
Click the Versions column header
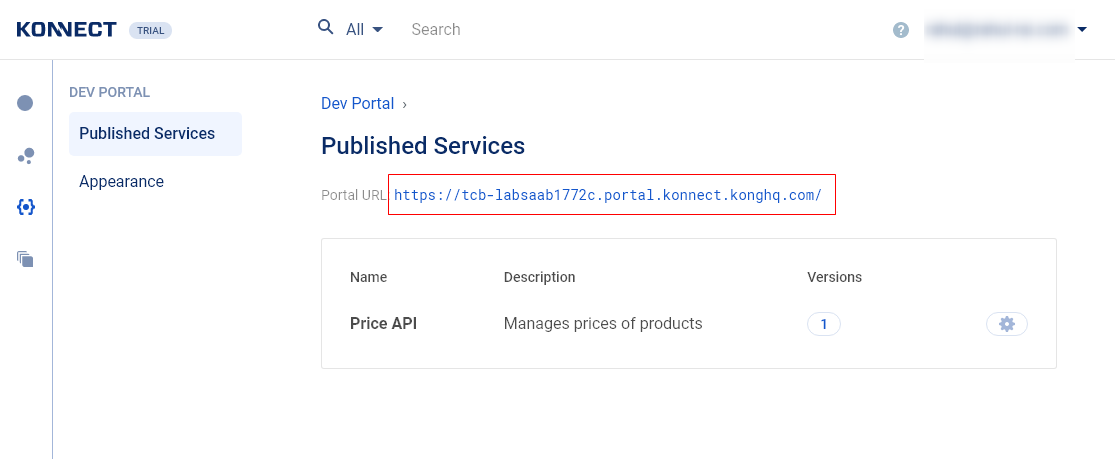pyautogui.click(x=834, y=277)
